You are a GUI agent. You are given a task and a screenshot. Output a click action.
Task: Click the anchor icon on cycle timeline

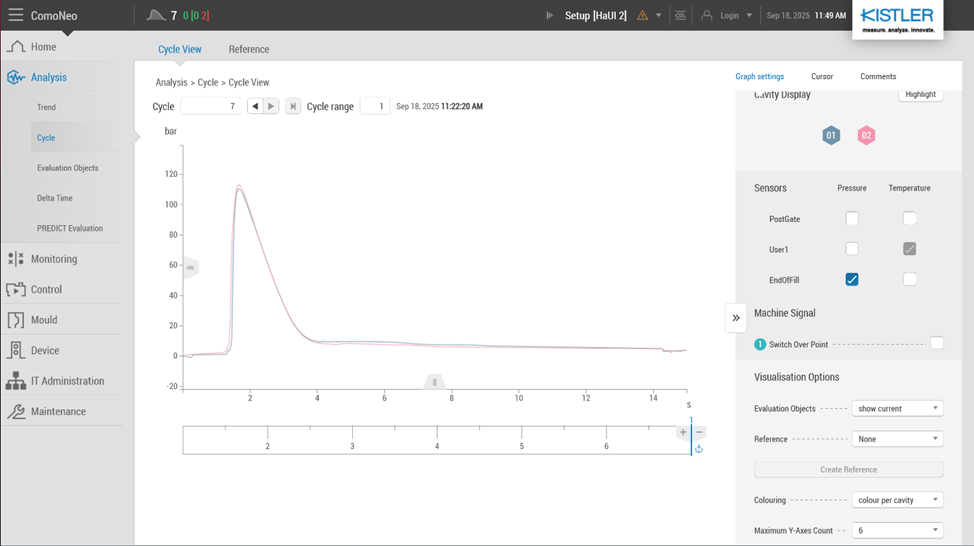(x=698, y=449)
